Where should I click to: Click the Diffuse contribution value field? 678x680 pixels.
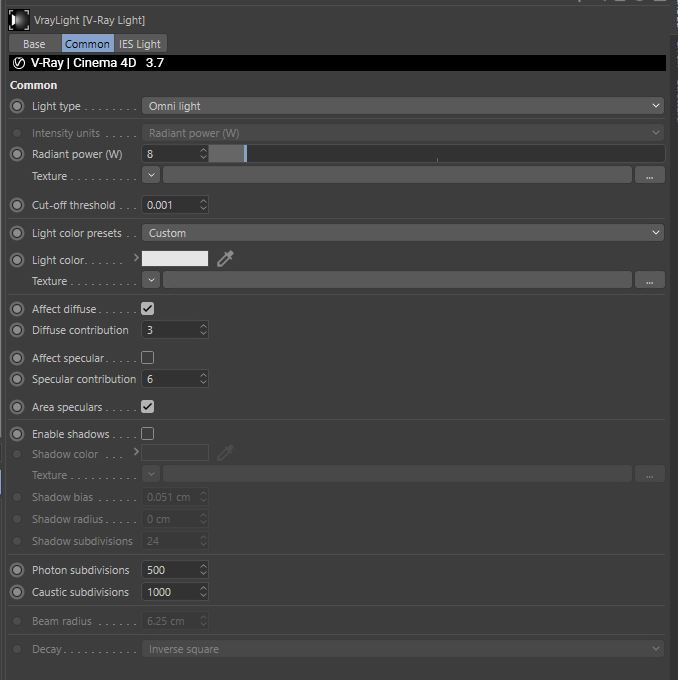click(x=170, y=330)
